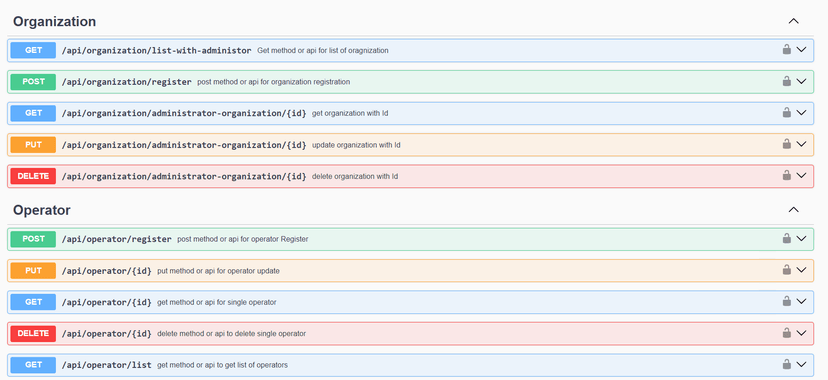This screenshot has height=380, width=828.
Task: Expand PUT administrator-organization/{id} row chevron
Action: click(801, 144)
